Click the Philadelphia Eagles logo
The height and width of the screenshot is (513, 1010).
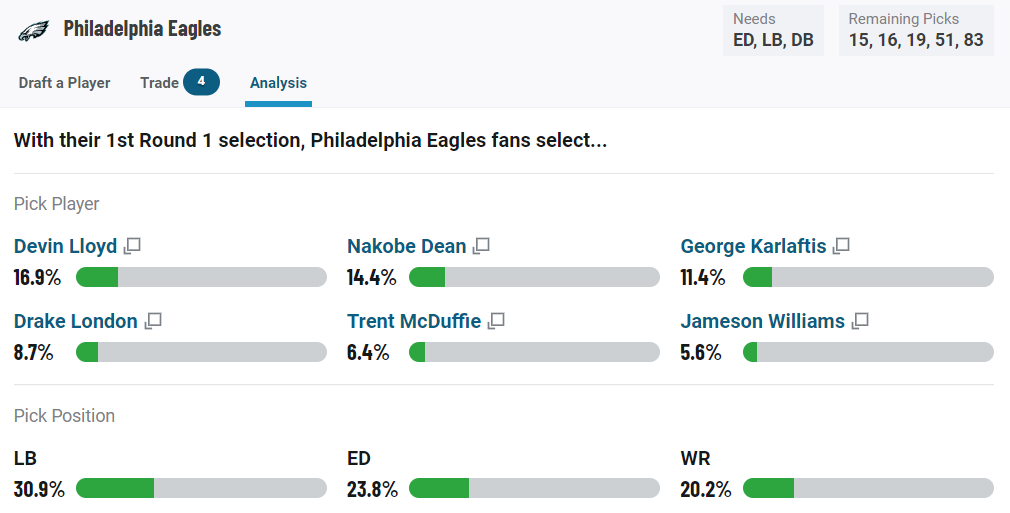click(x=33, y=30)
